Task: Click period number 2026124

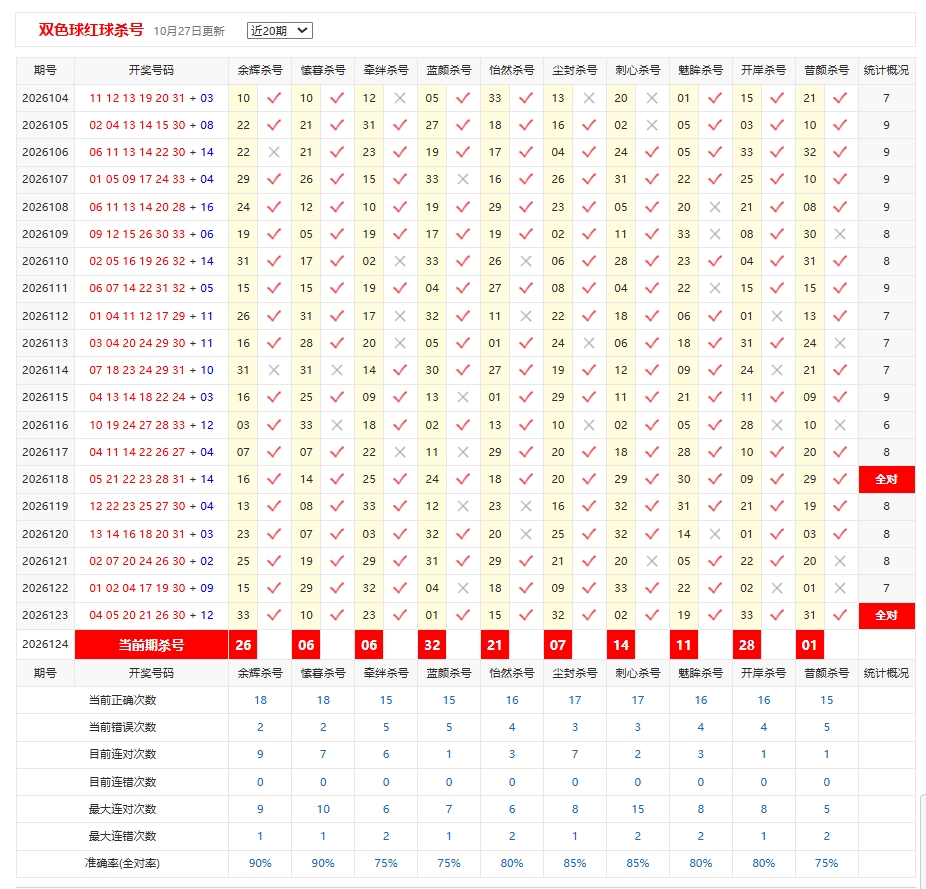Action: (x=45, y=644)
